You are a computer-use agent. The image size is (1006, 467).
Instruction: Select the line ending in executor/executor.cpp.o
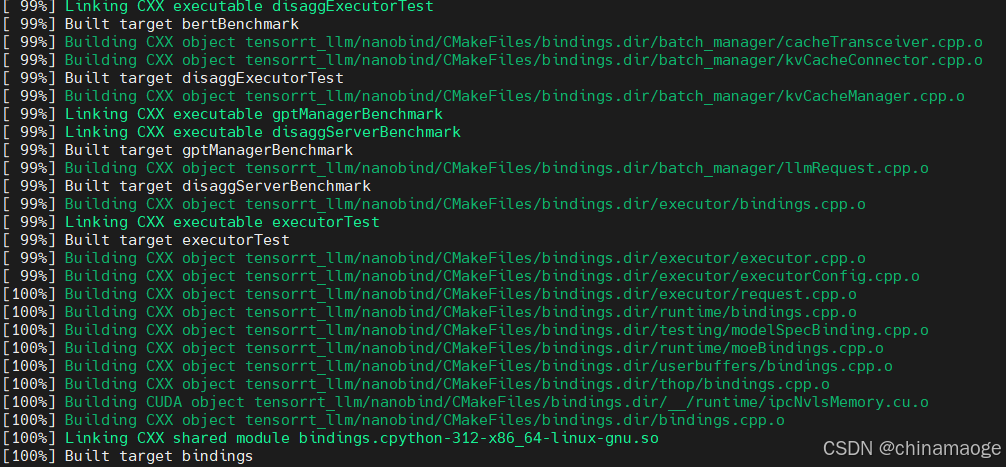pos(434,258)
